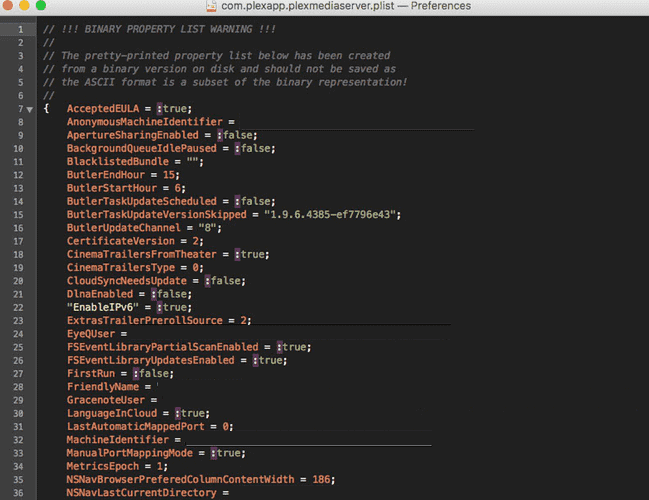This screenshot has width=649, height=500.
Task: Click the key NSNavLastCurrentDirectory
Action: pos(142,493)
